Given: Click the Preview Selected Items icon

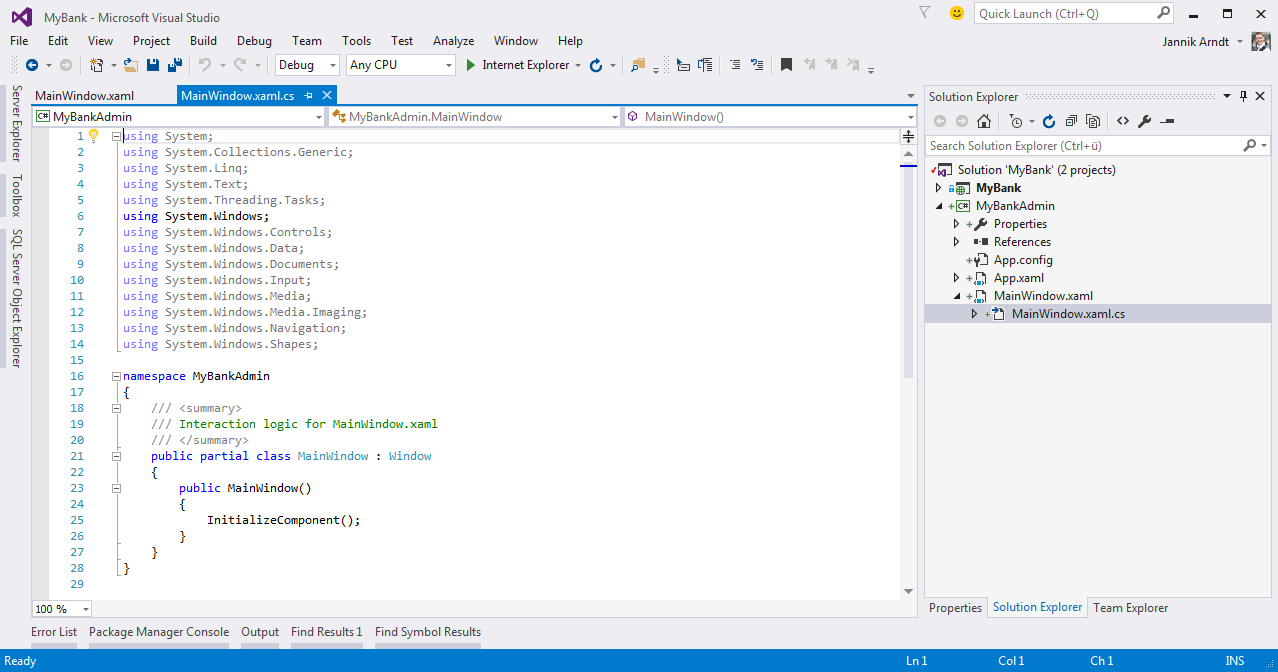Looking at the screenshot, I should tap(1167, 121).
